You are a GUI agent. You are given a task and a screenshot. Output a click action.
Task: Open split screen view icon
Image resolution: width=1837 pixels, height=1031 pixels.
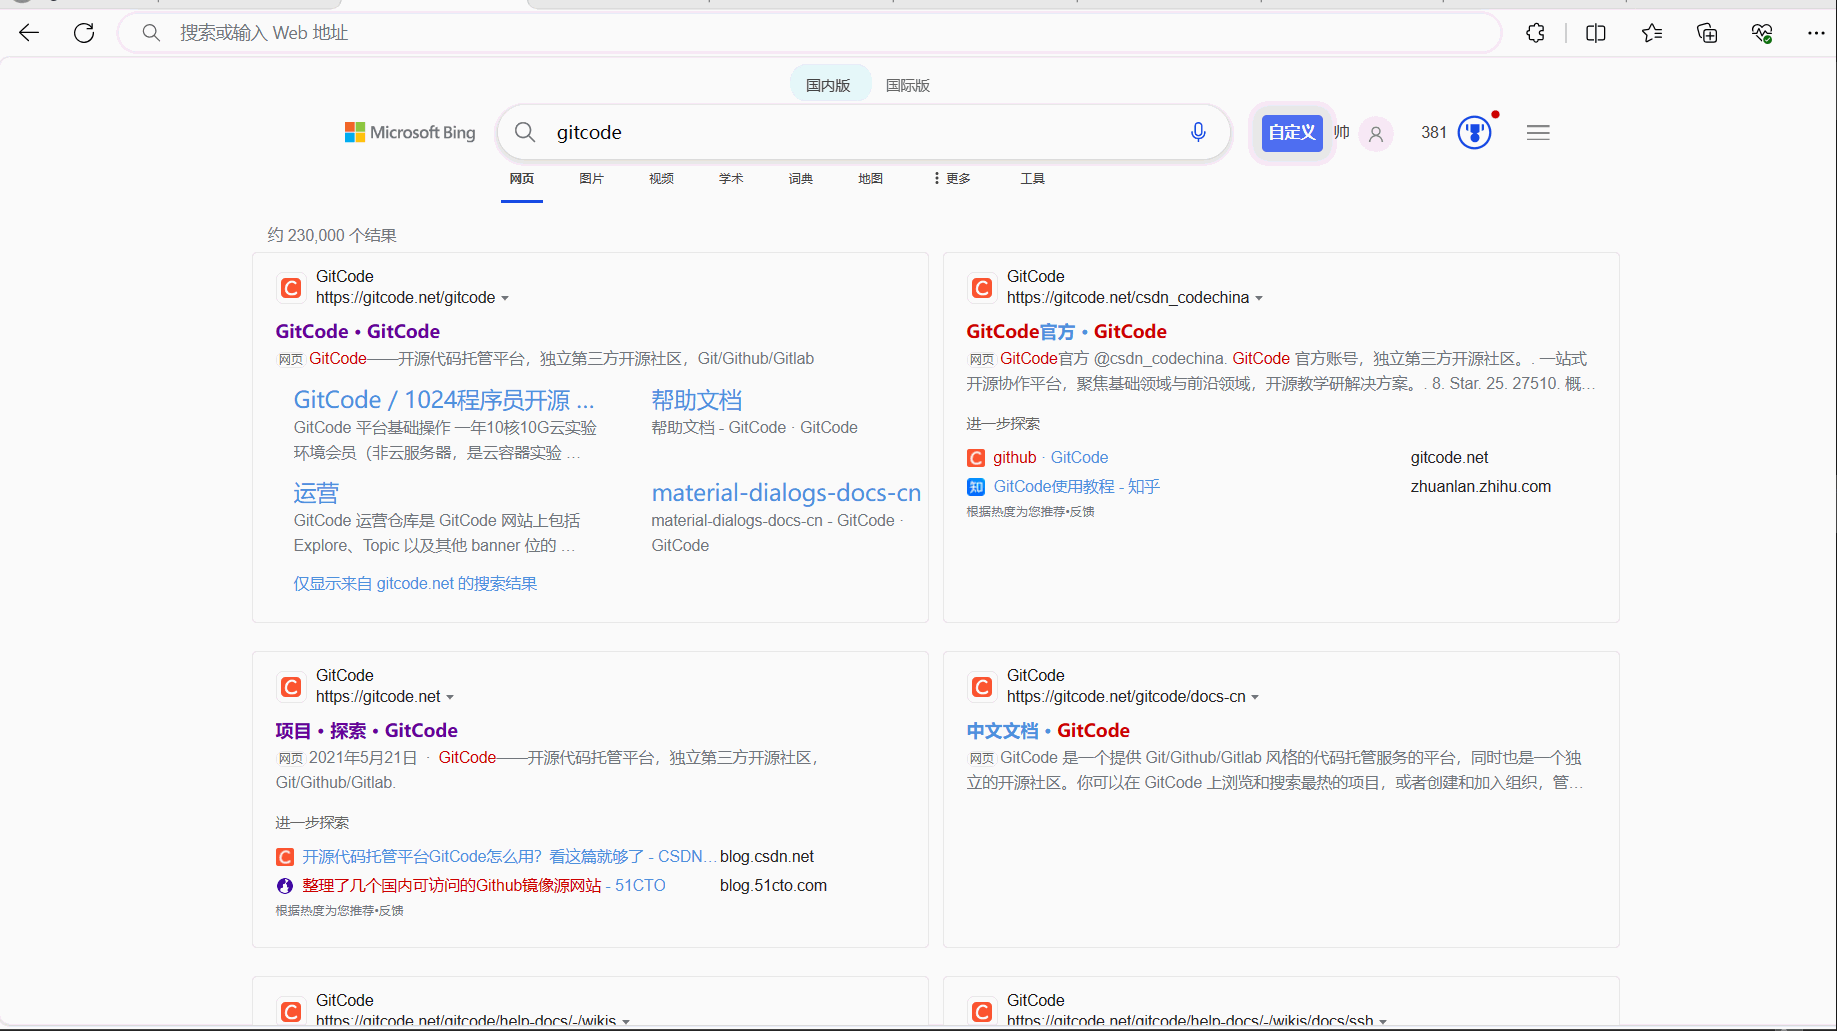pyautogui.click(x=1596, y=33)
